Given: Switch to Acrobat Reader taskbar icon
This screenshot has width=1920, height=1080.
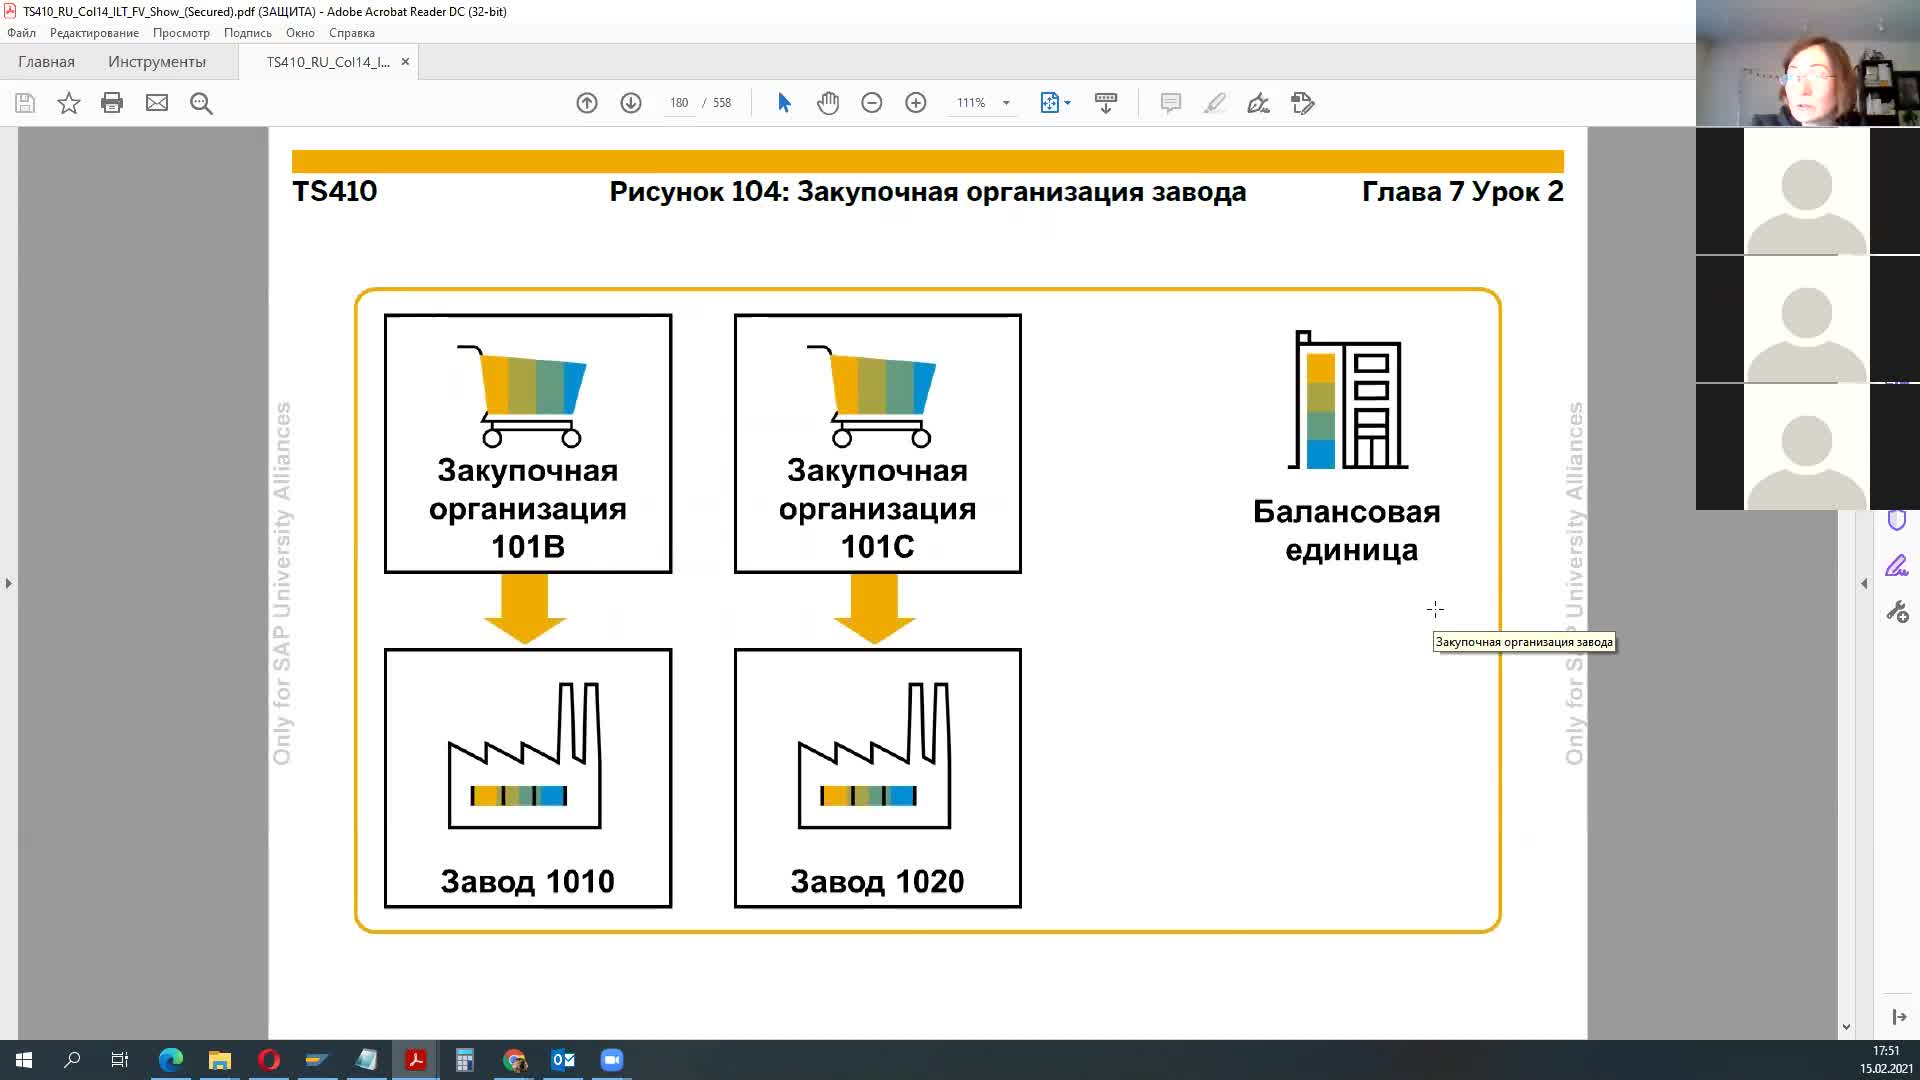Looking at the screenshot, I should tap(416, 1060).
